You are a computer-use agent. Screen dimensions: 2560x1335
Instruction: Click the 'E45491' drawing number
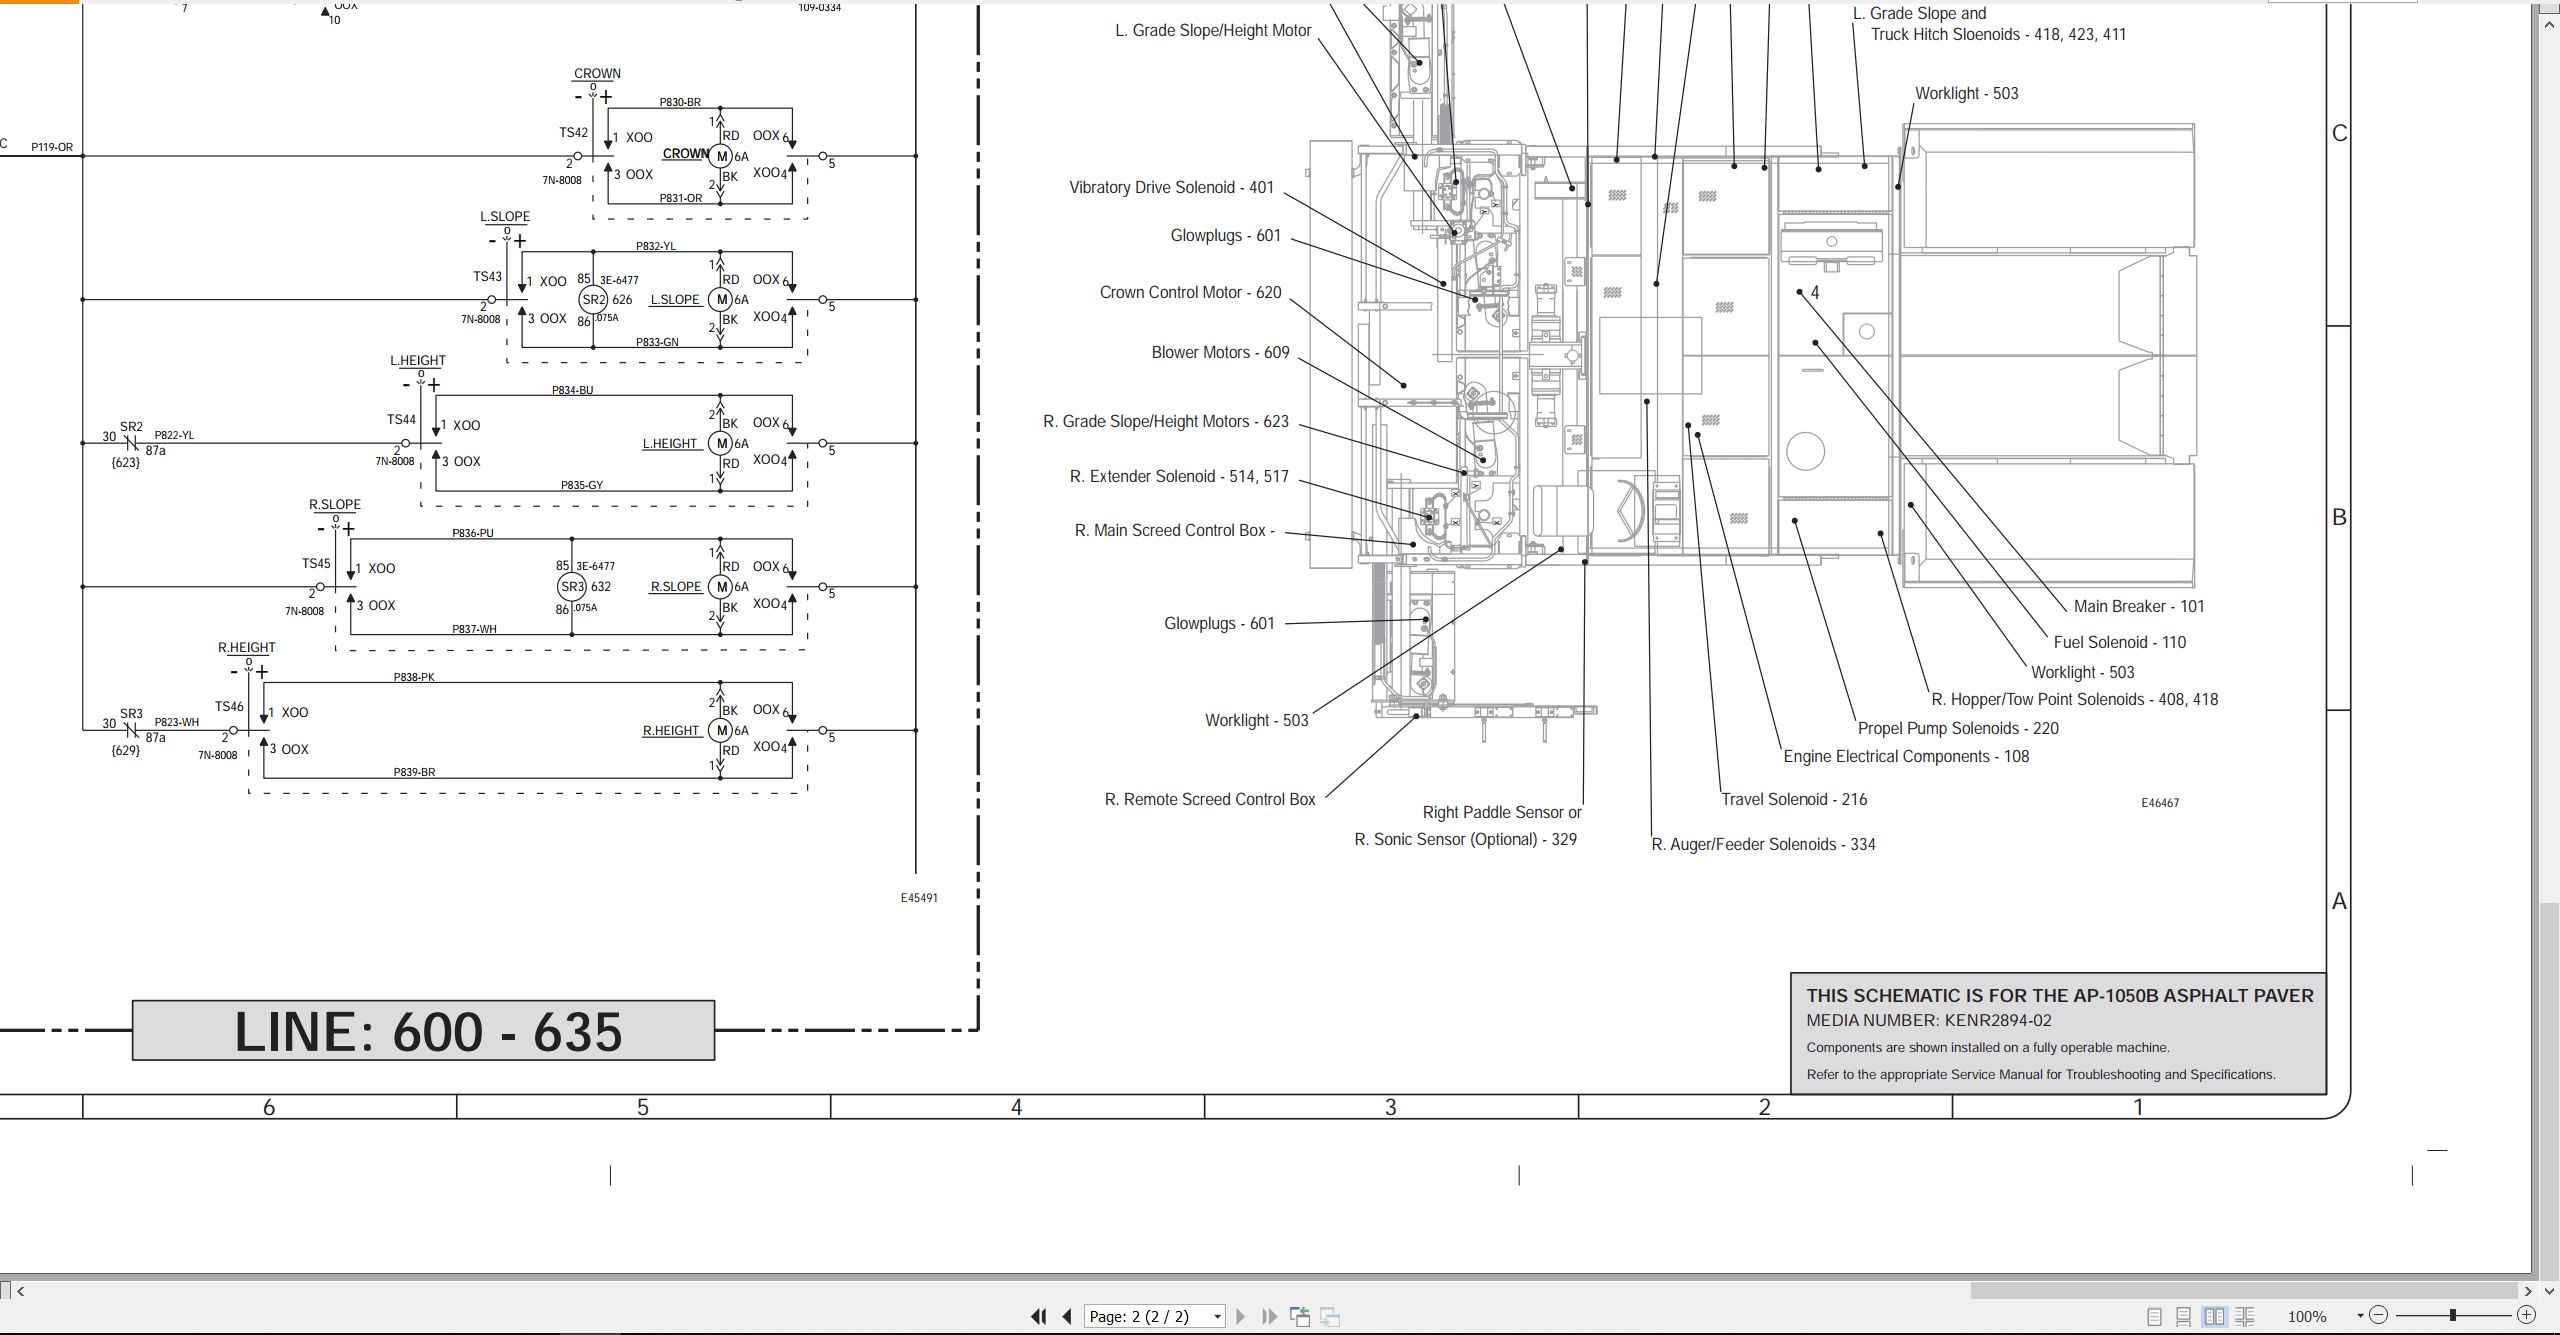[x=919, y=898]
